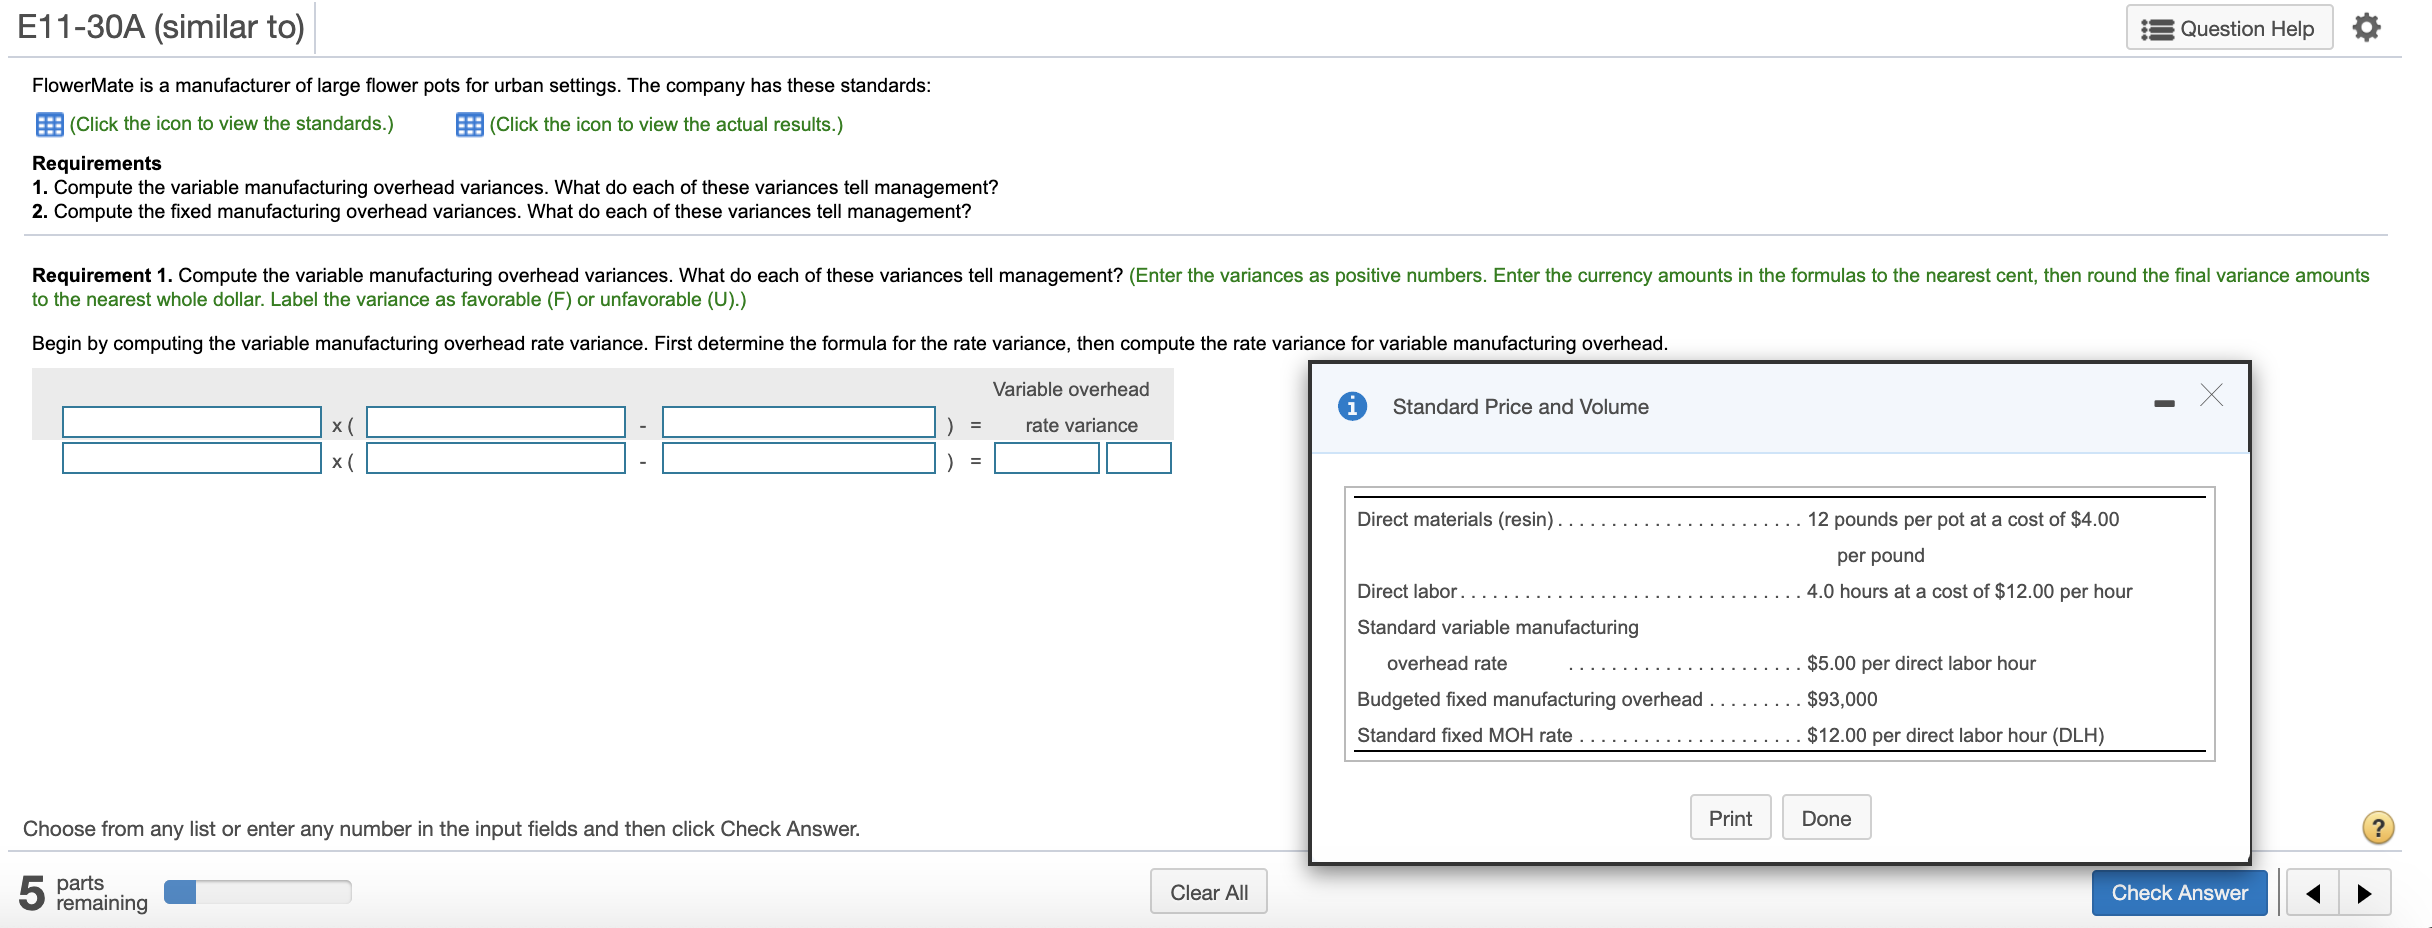Go to next question arrow
Image resolution: width=2432 pixels, height=928 pixels.
(x=2364, y=893)
